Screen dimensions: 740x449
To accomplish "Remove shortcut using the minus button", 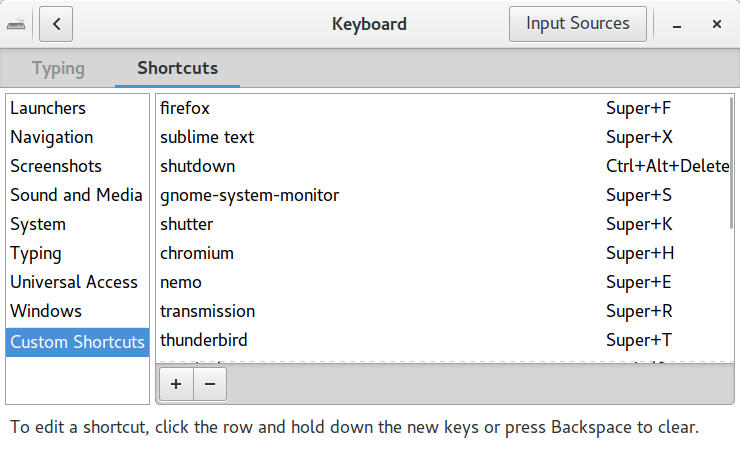I will (210, 384).
